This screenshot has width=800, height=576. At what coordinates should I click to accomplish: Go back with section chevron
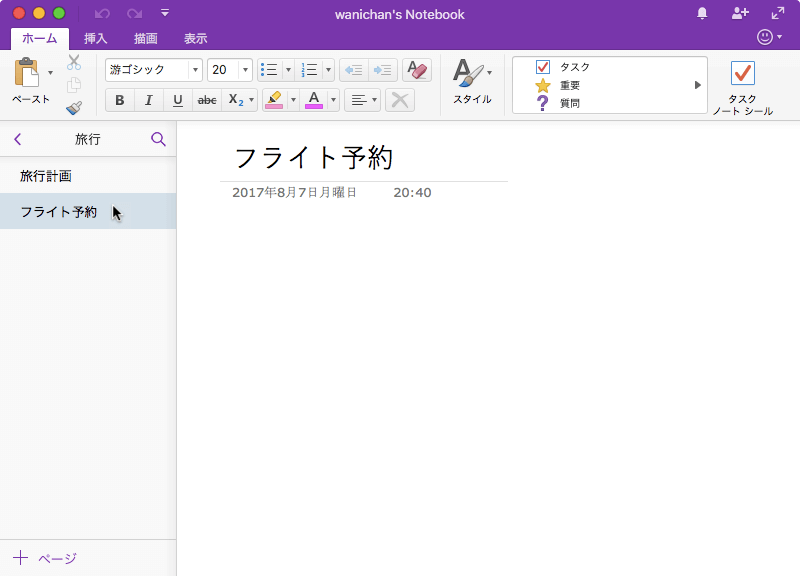click(18, 139)
